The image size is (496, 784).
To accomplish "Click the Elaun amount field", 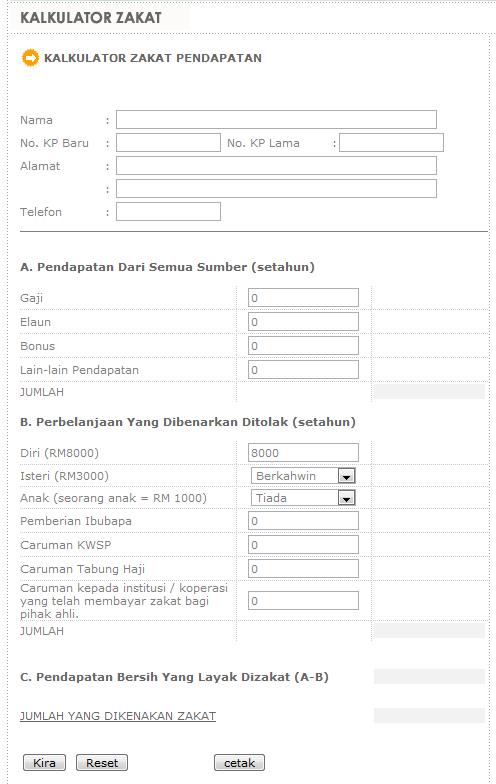I will tap(304, 322).
